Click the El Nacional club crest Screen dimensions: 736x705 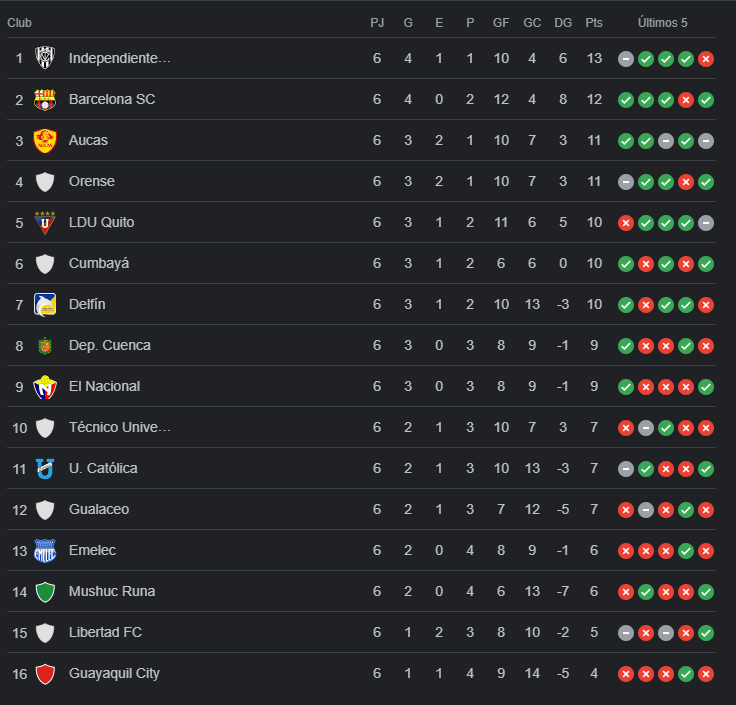[45, 386]
